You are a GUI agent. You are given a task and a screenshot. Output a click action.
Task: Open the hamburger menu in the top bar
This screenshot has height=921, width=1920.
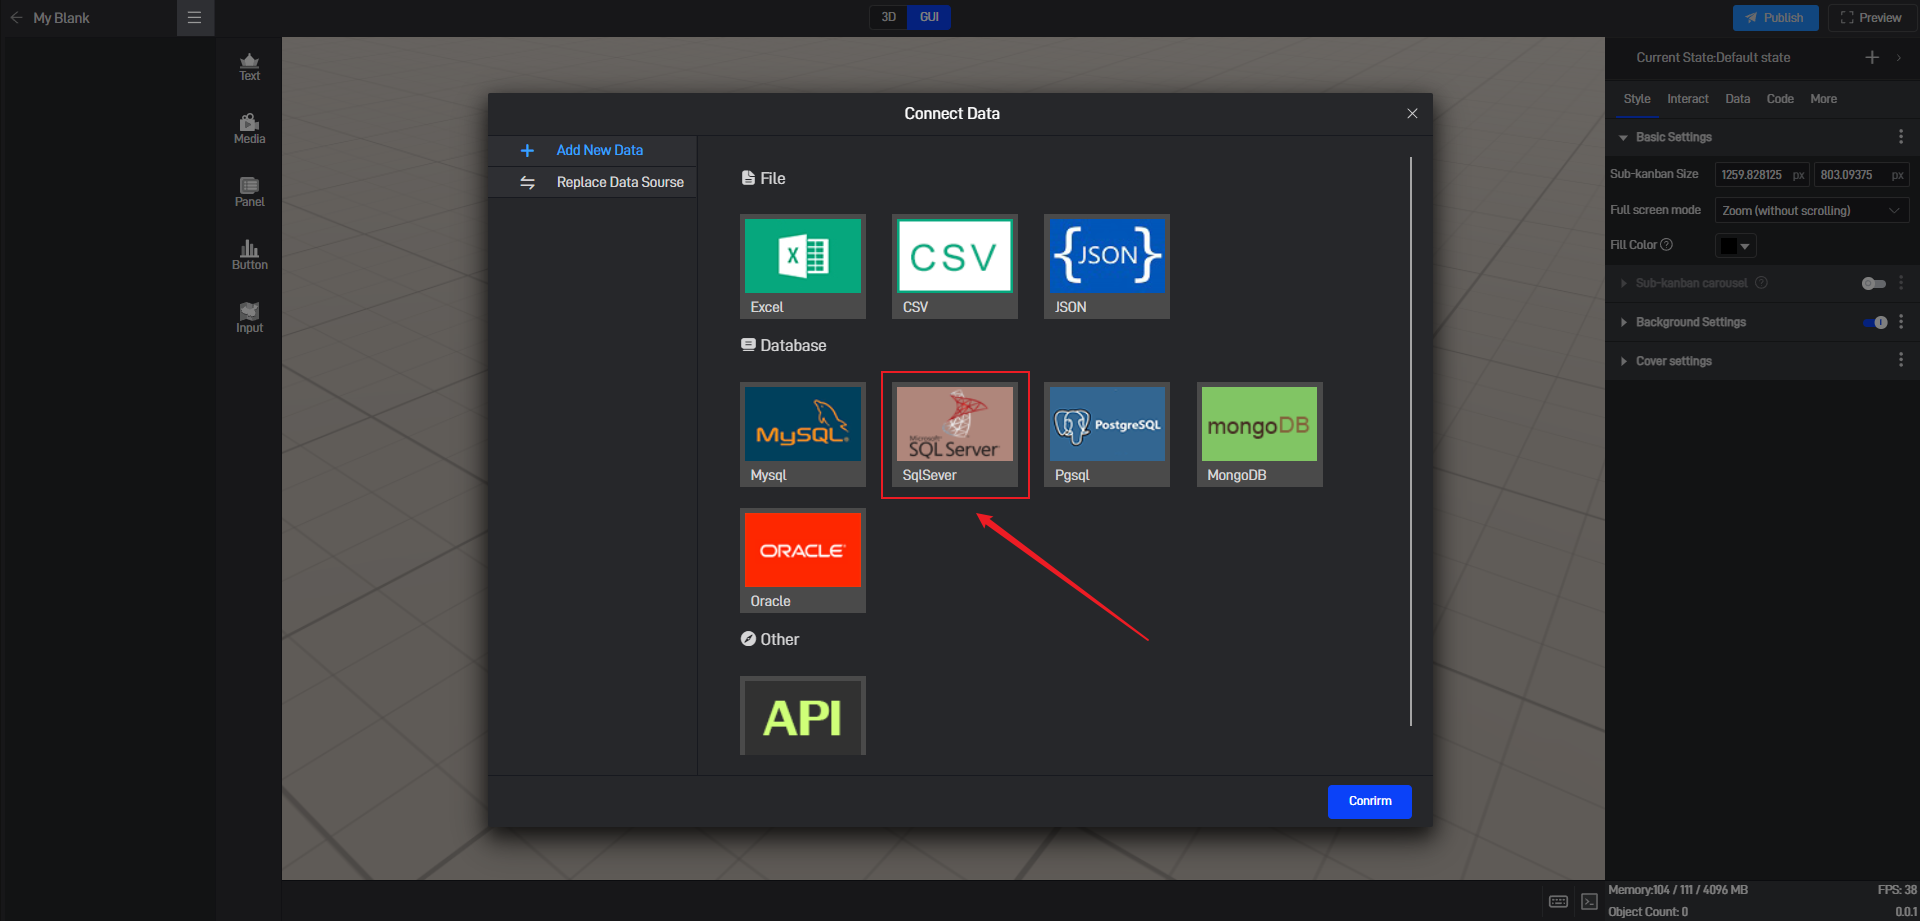tap(195, 18)
